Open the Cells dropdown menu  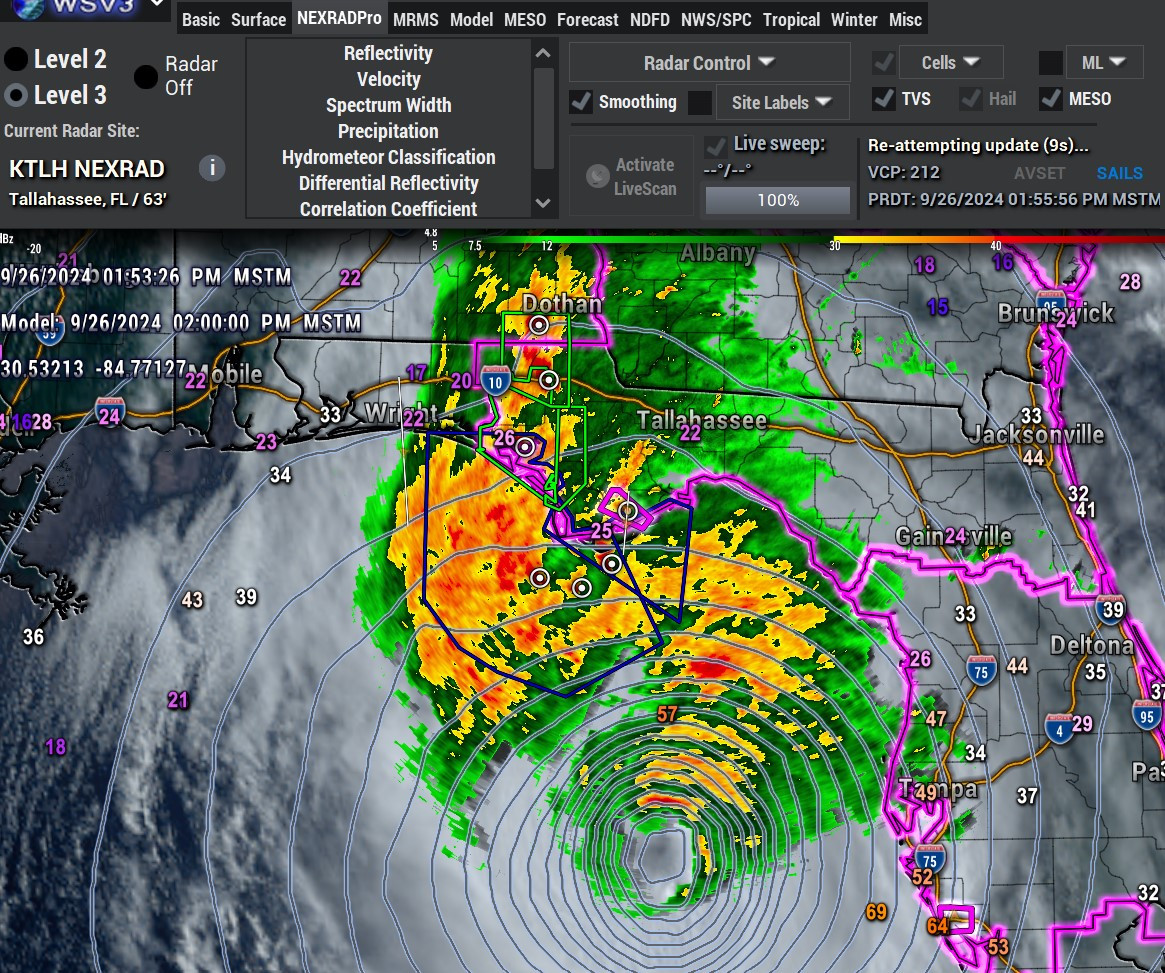point(951,62)
